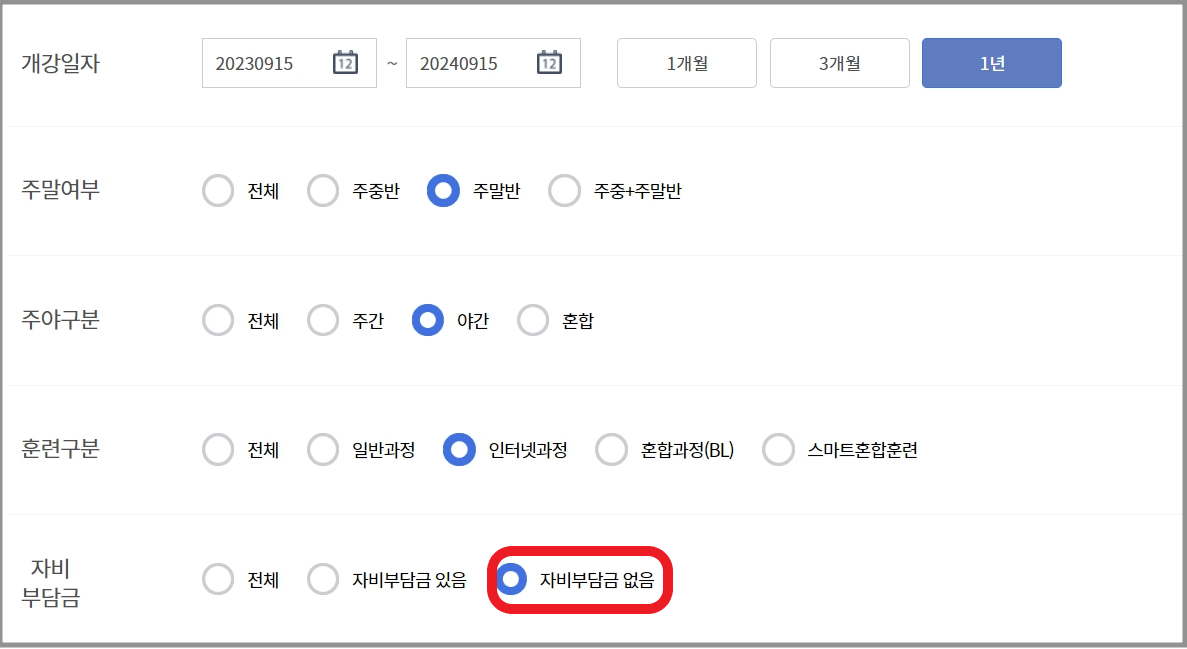Choose the 주간 option
Screen dimensions: 1187x649
click(x=323, y=320)
